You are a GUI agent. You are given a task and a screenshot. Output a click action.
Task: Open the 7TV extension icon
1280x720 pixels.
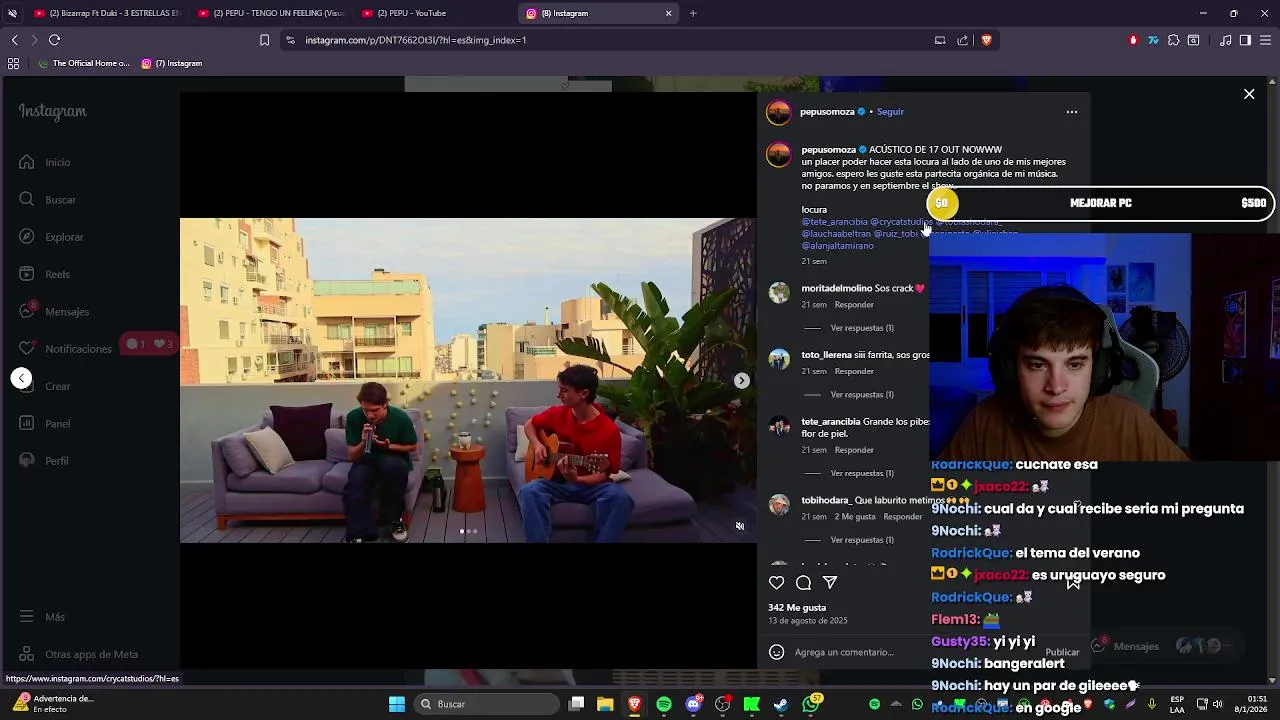1153,40
